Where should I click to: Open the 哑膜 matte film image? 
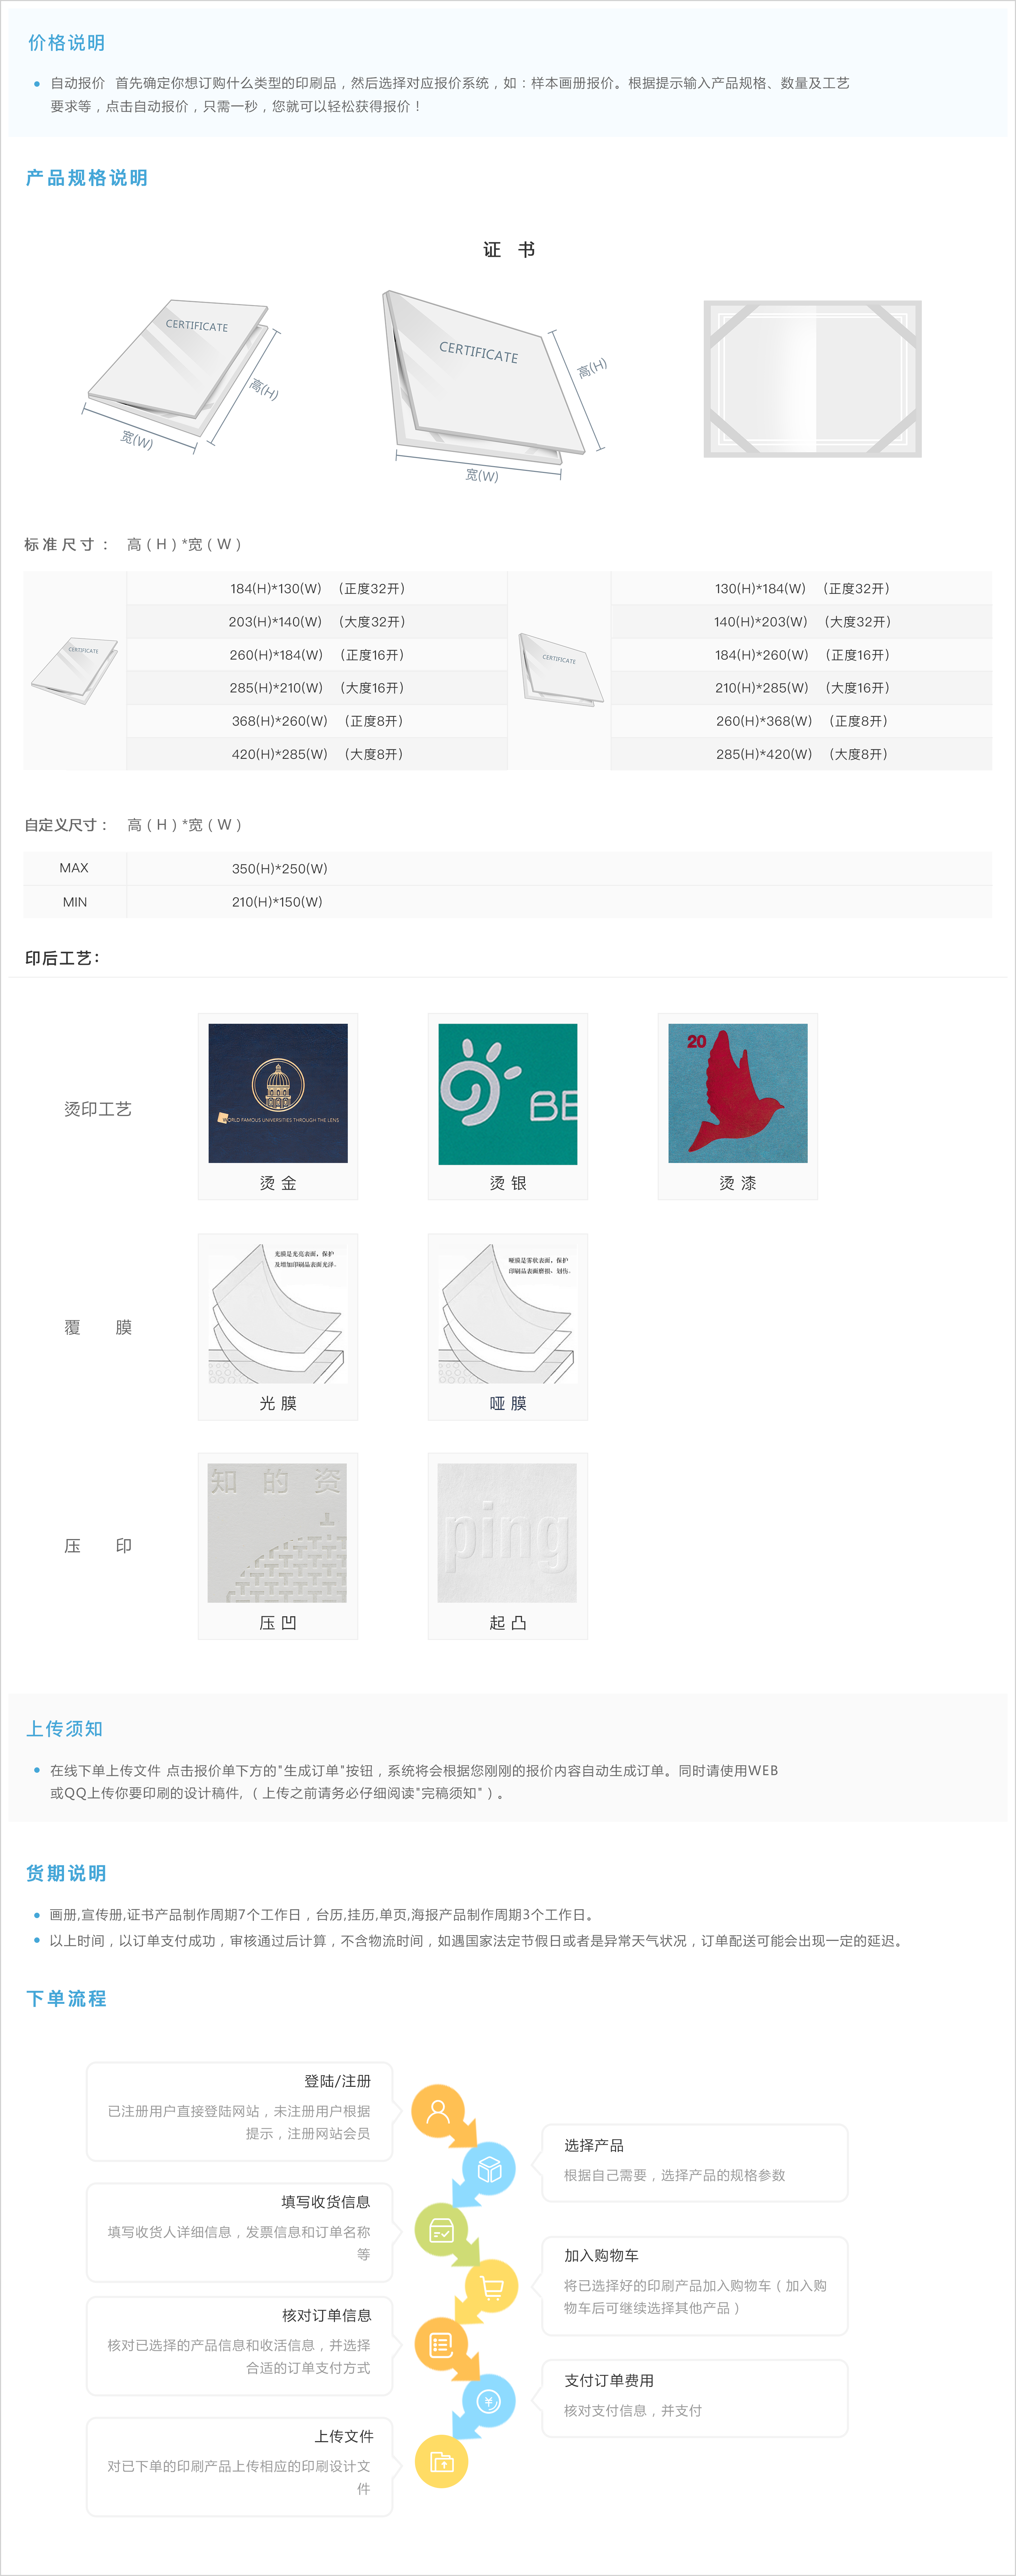coord(508,1313)
